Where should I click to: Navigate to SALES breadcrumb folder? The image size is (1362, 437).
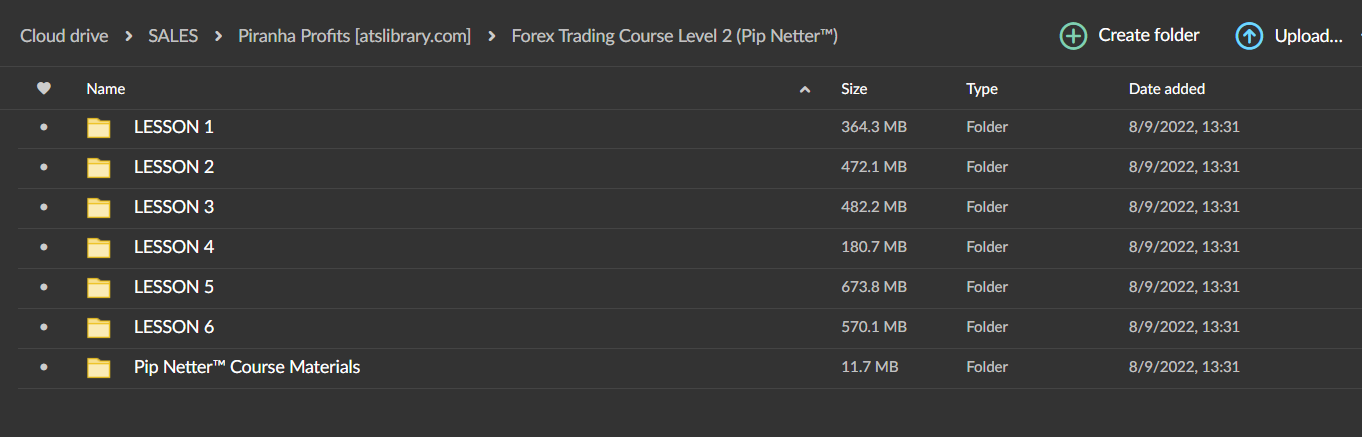[x=173, y=36]
